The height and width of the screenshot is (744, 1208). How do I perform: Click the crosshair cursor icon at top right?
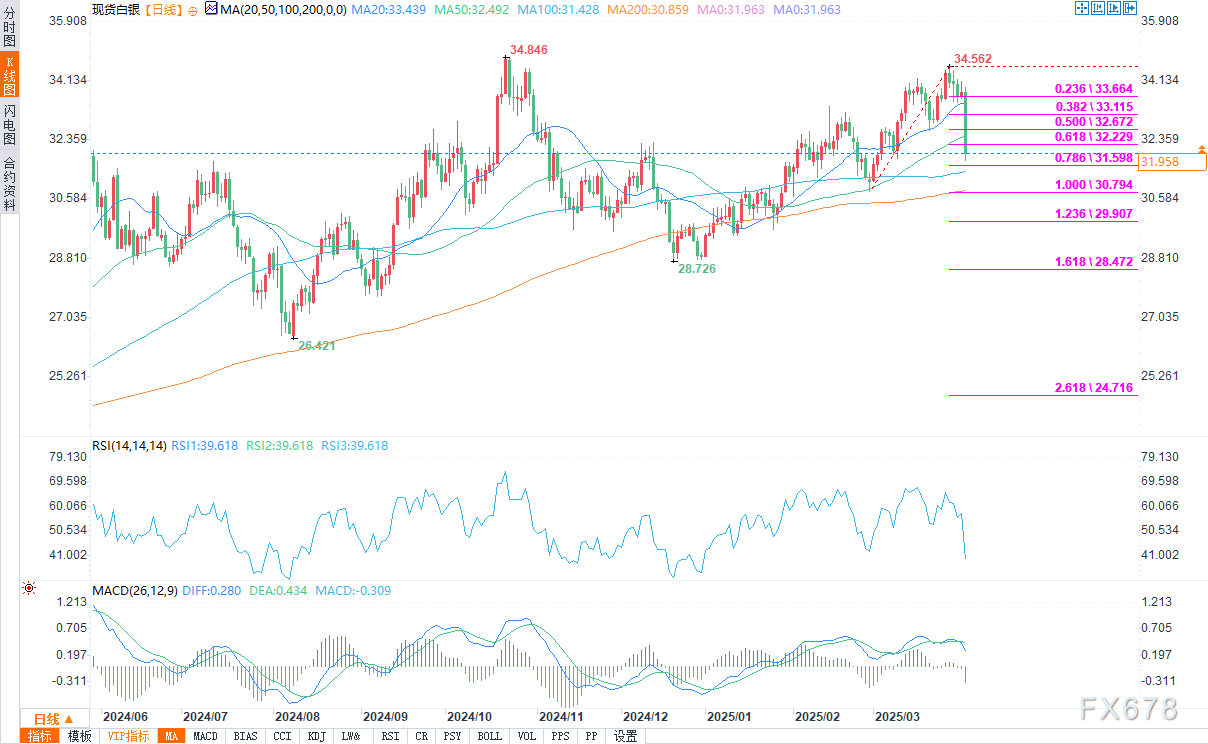pyautogui.click(x=1081, y=9)
